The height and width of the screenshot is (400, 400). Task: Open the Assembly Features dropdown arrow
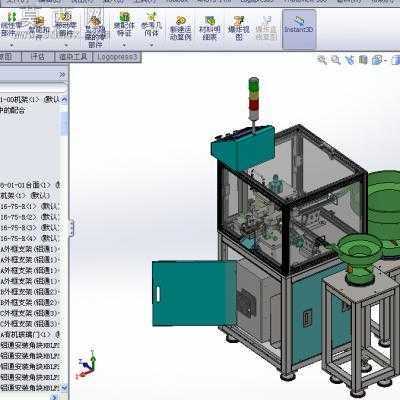click(124, 44)
